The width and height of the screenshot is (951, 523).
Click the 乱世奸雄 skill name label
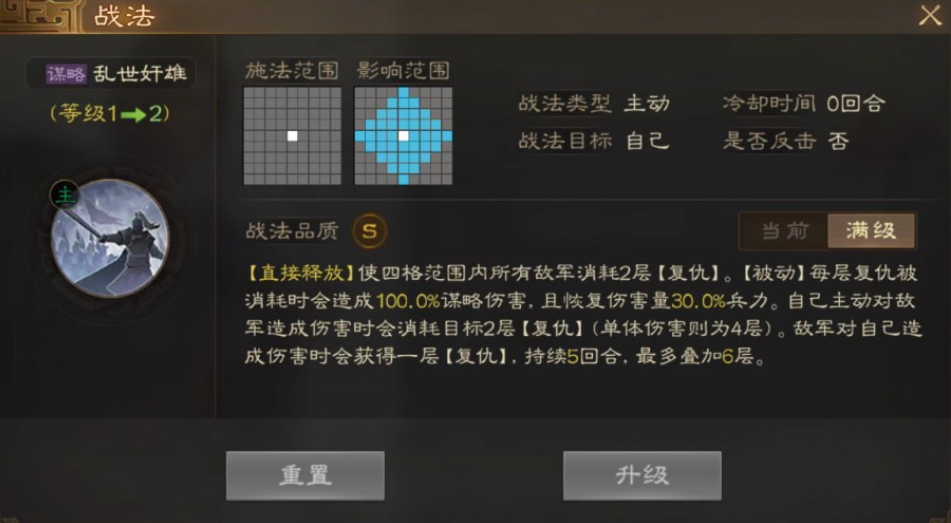pyautogui.click(x=140, y=74)
